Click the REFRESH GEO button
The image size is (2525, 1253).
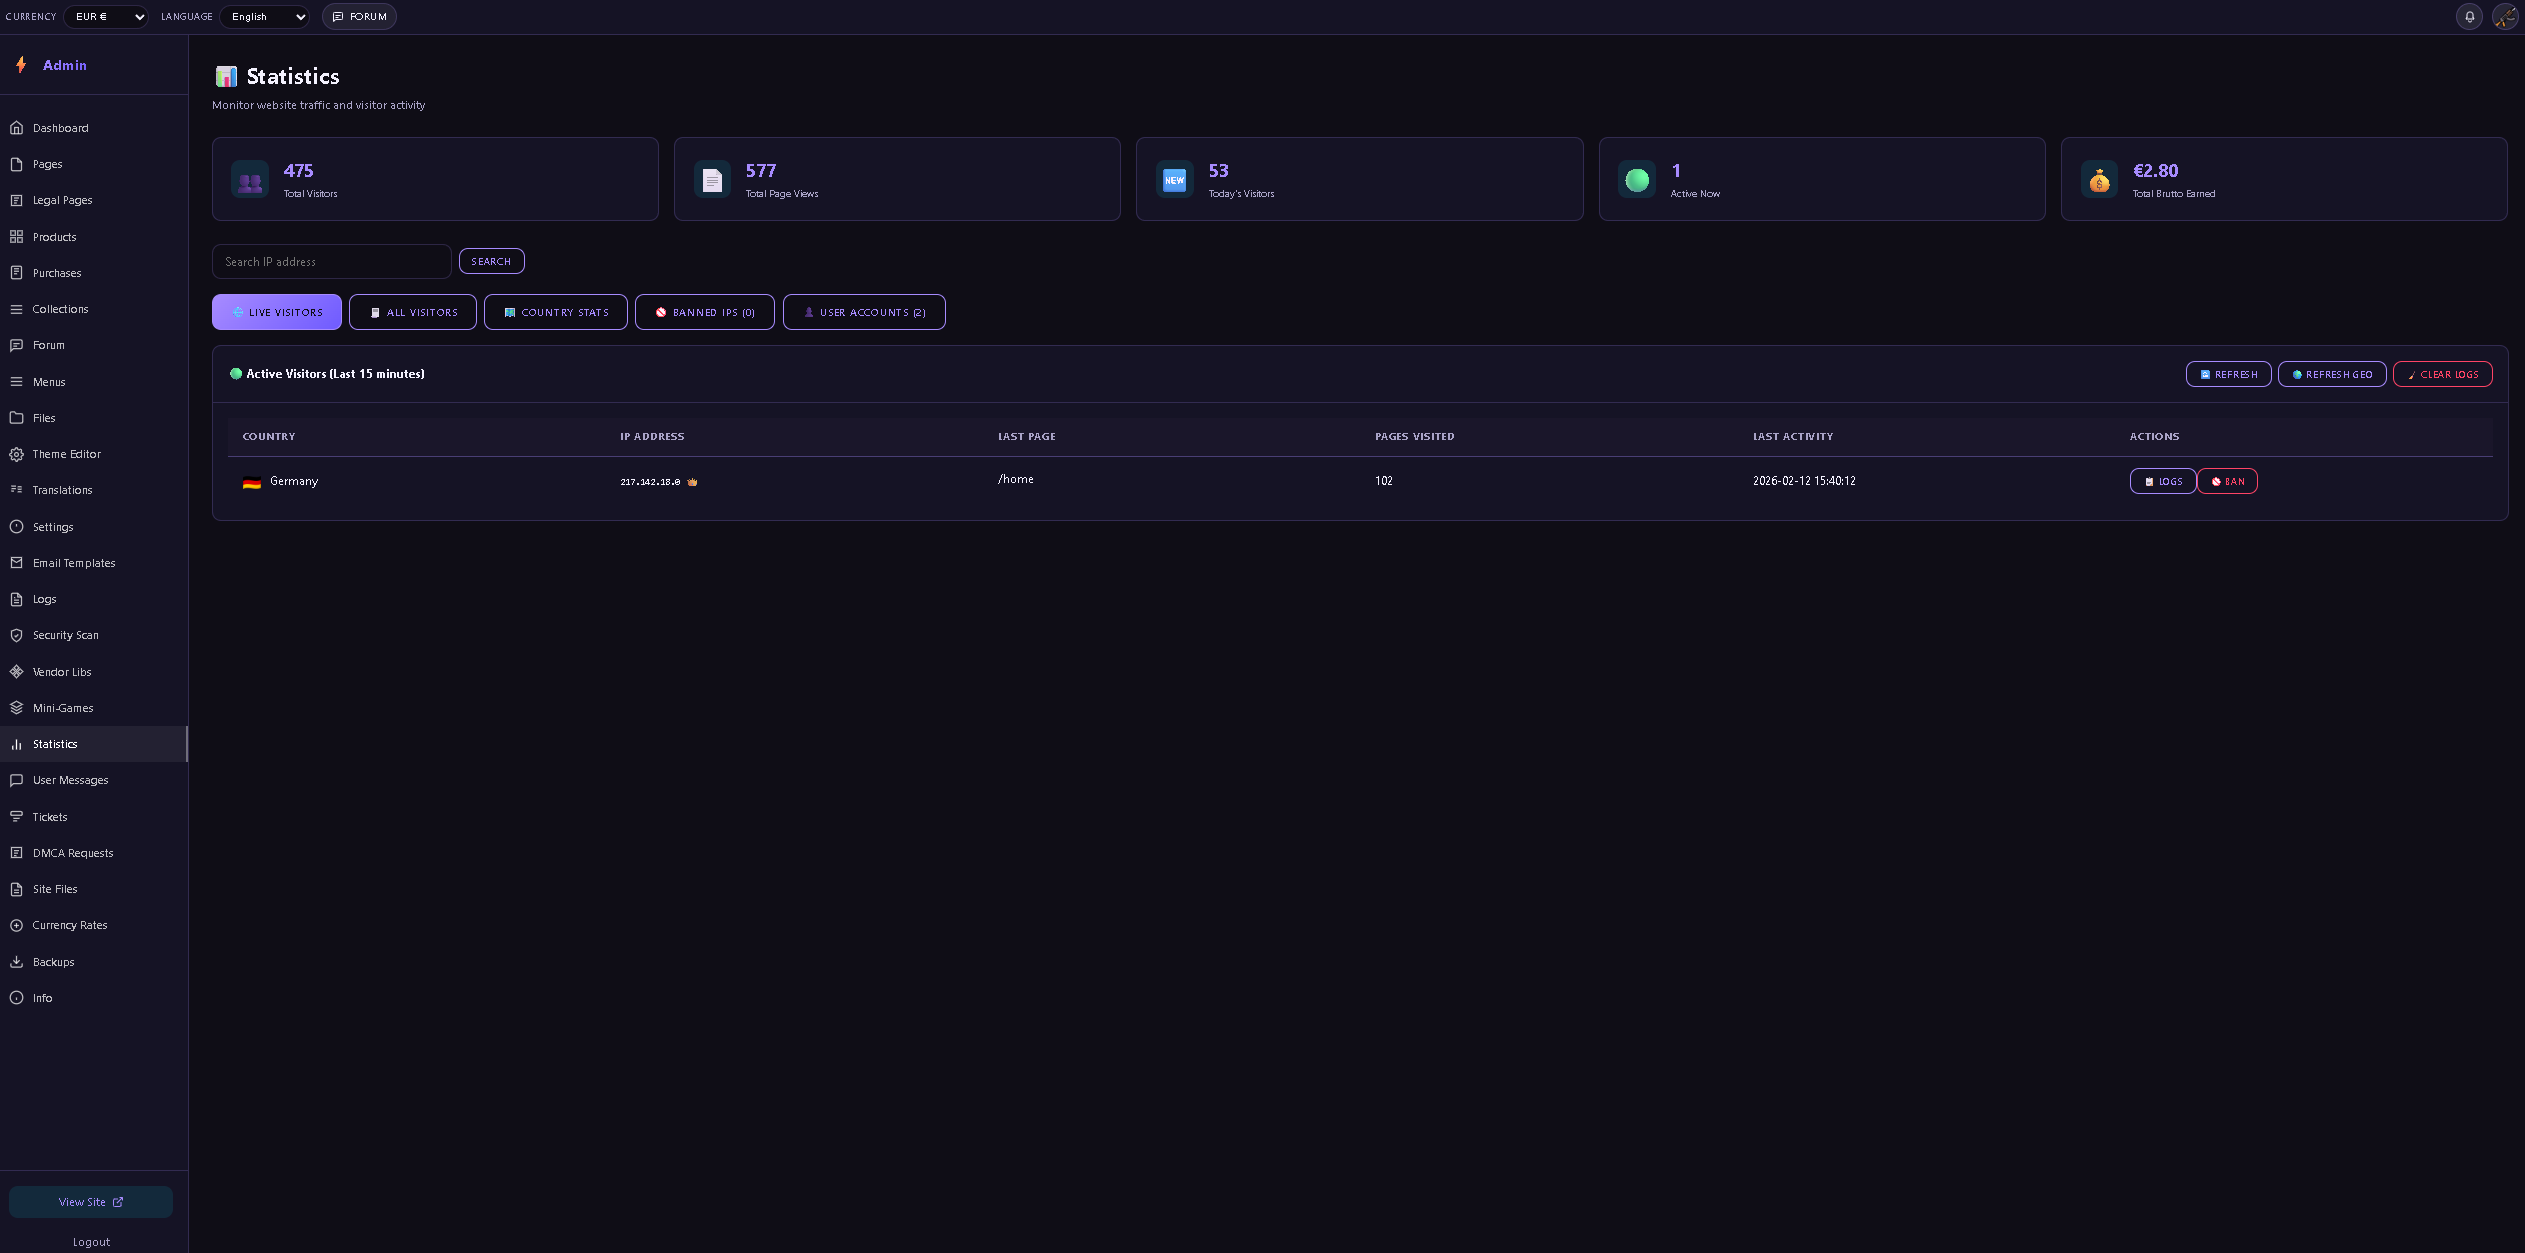pyautogui.click(x=2331, y=374)
